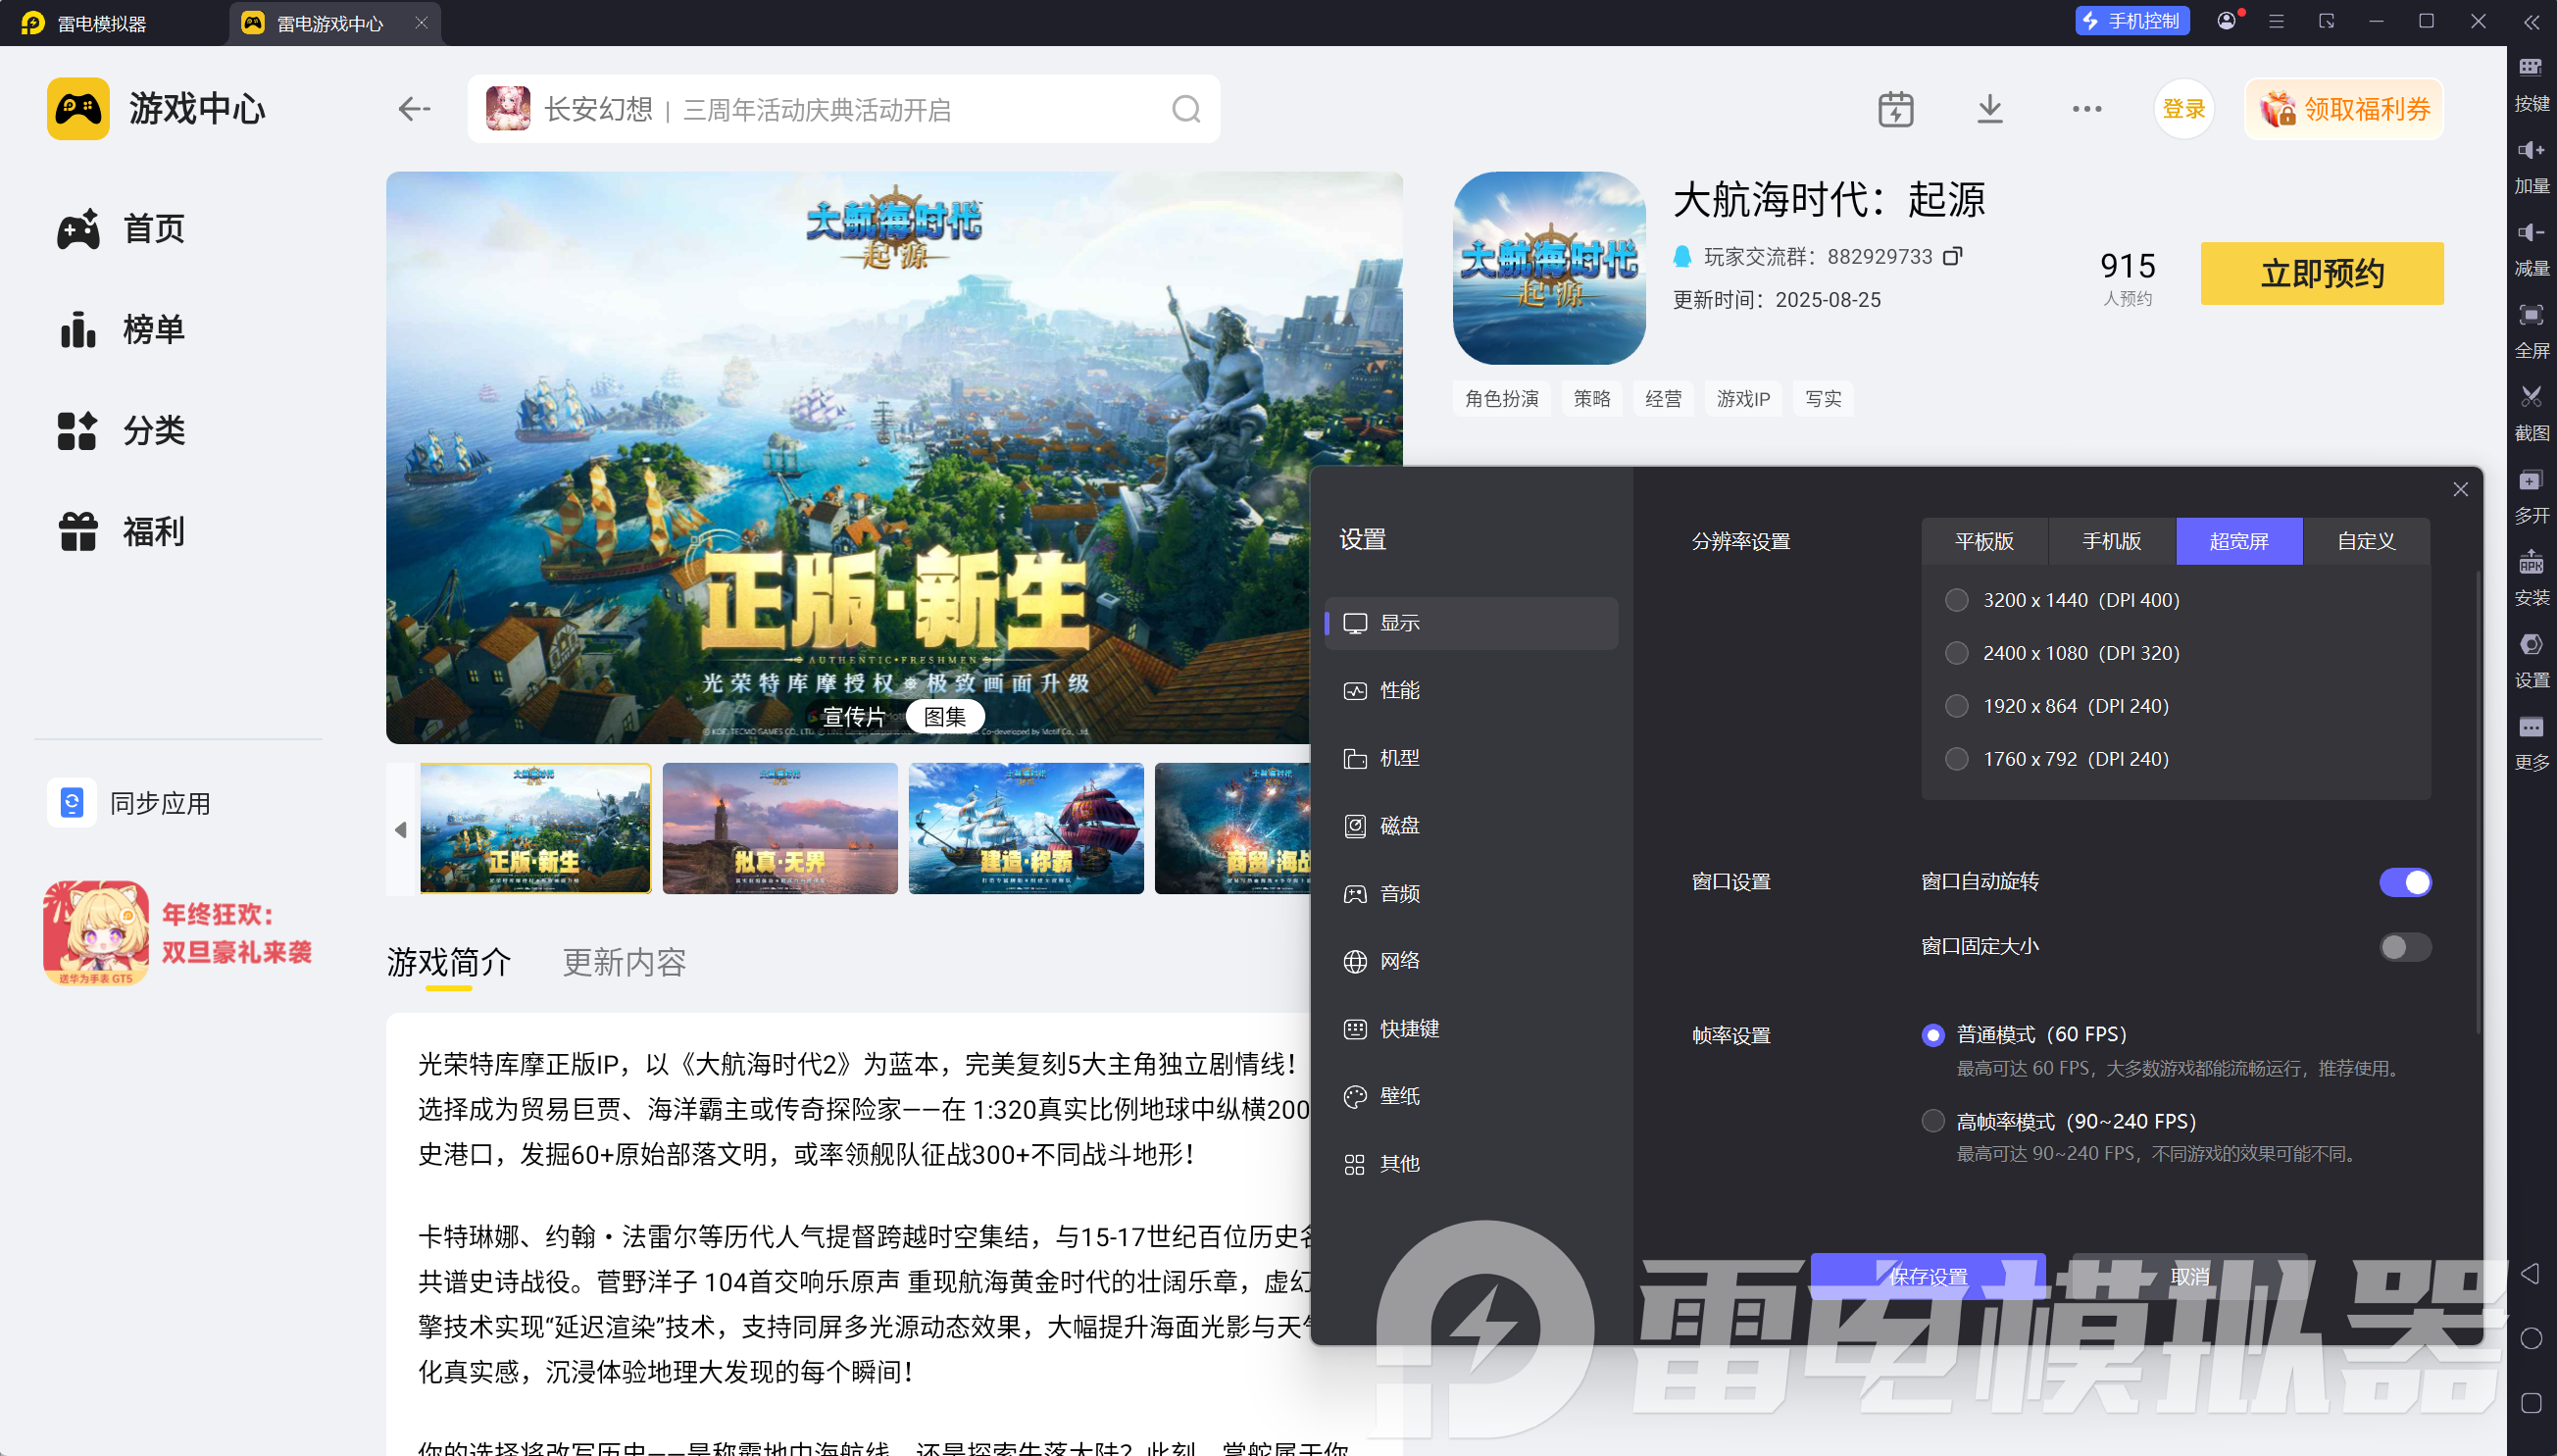The width and height of the screenshot is (2557, 1456).
Task: Switch to the phone (手机版) resolution tab
Action: click(x=2111, y=541)
